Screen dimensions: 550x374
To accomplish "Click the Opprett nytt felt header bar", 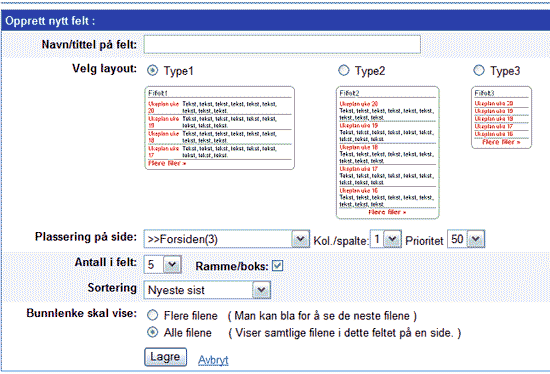I will [x=276, y=21].
